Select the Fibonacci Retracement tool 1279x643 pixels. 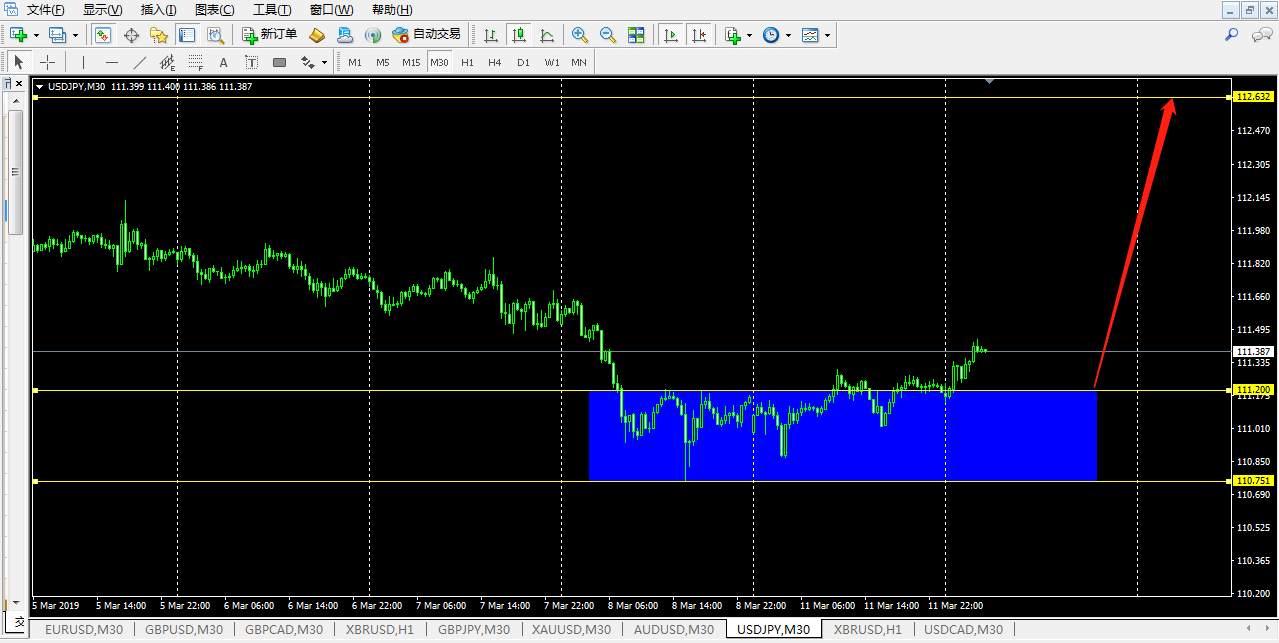click(195, 62)
